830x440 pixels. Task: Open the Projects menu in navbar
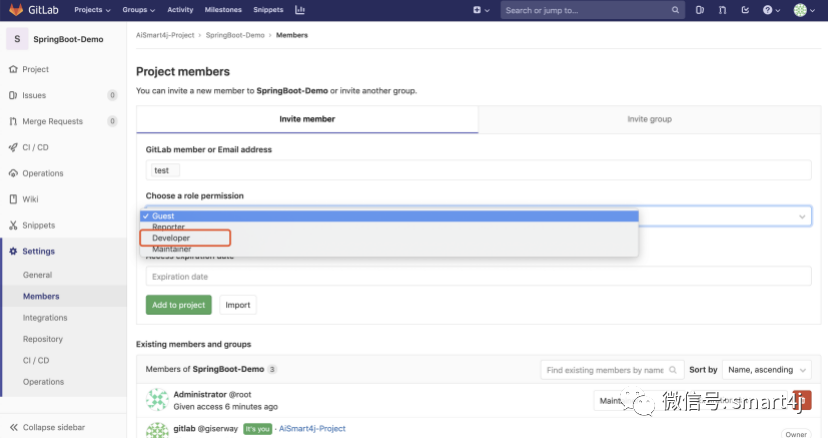[92, 10]
